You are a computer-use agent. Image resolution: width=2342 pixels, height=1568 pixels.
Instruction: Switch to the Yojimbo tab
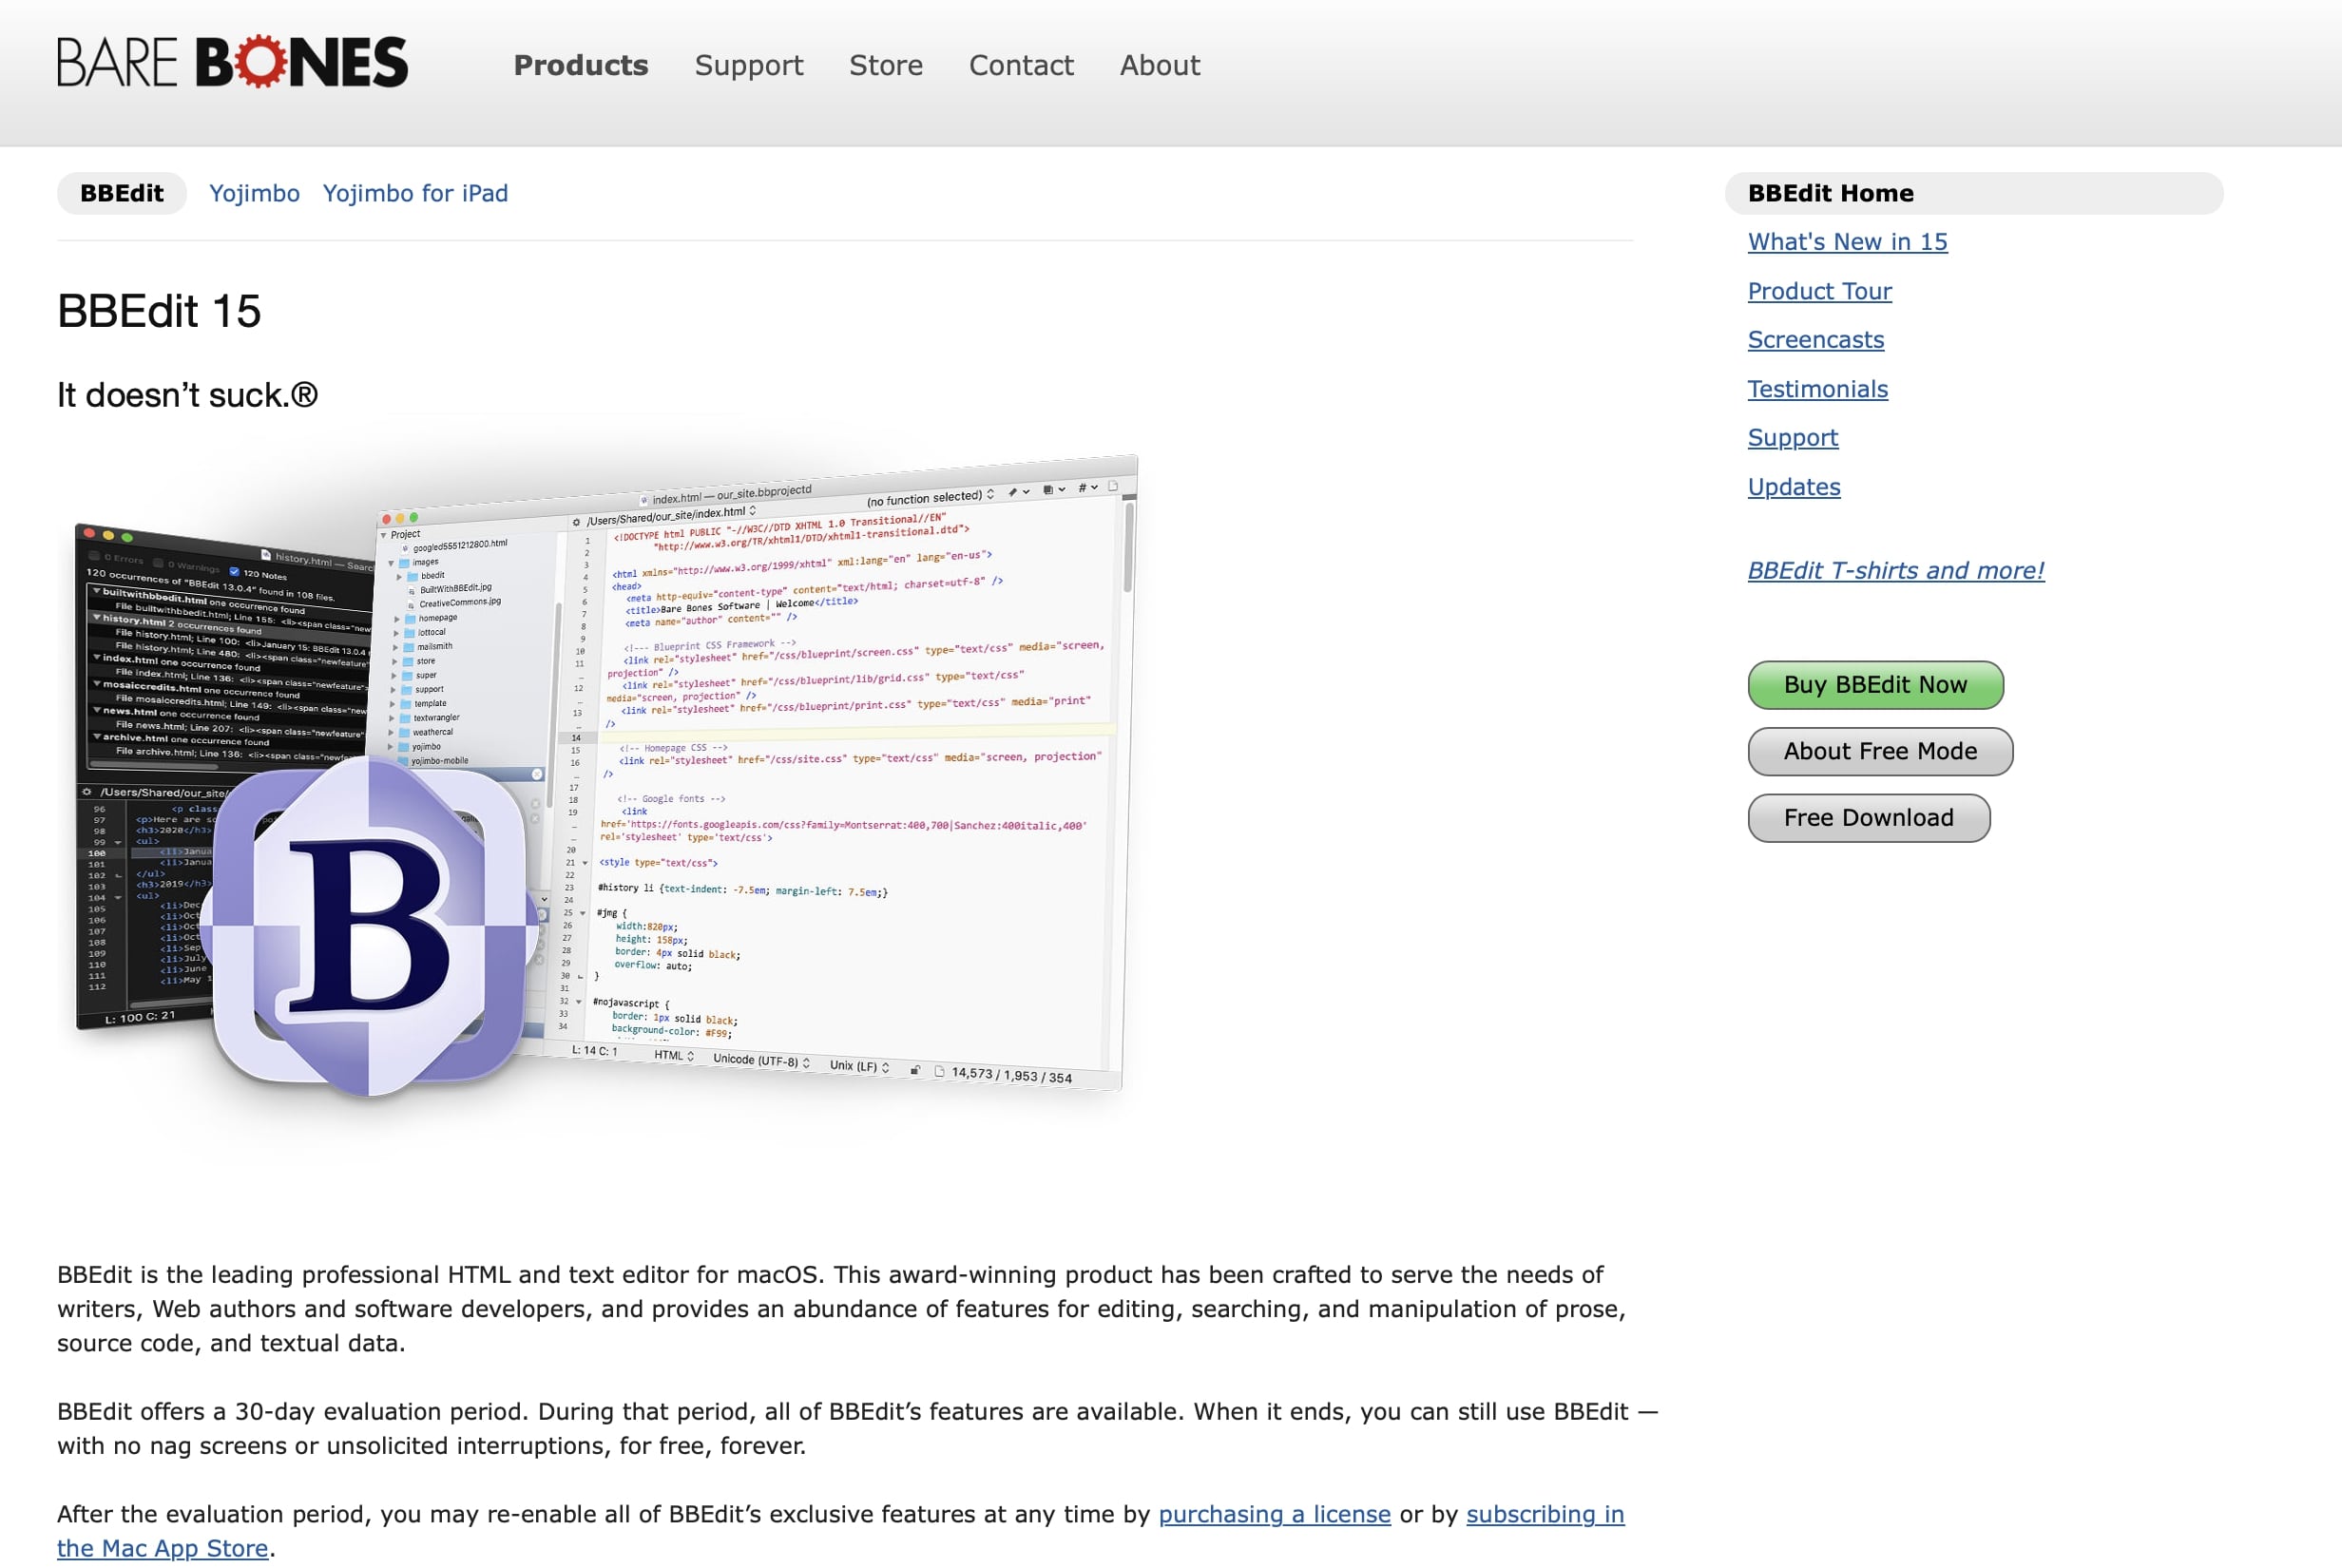[x=254, y=193]
